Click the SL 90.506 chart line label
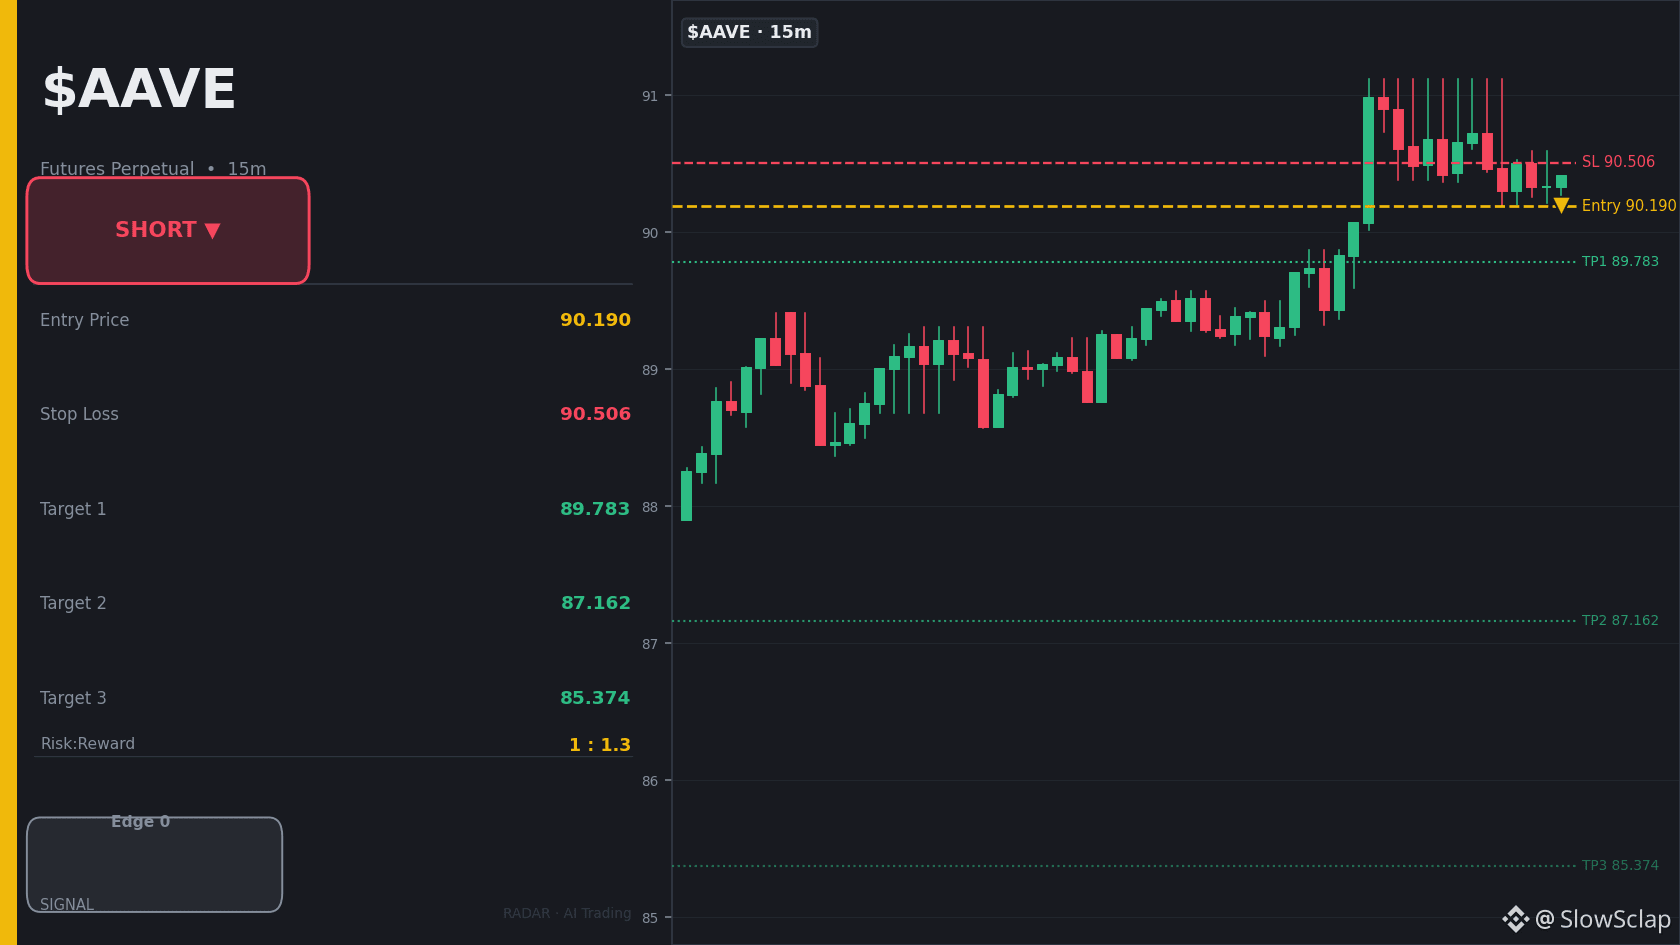The height and width of the screenshot is (945, 1680). coord(1618,162)
